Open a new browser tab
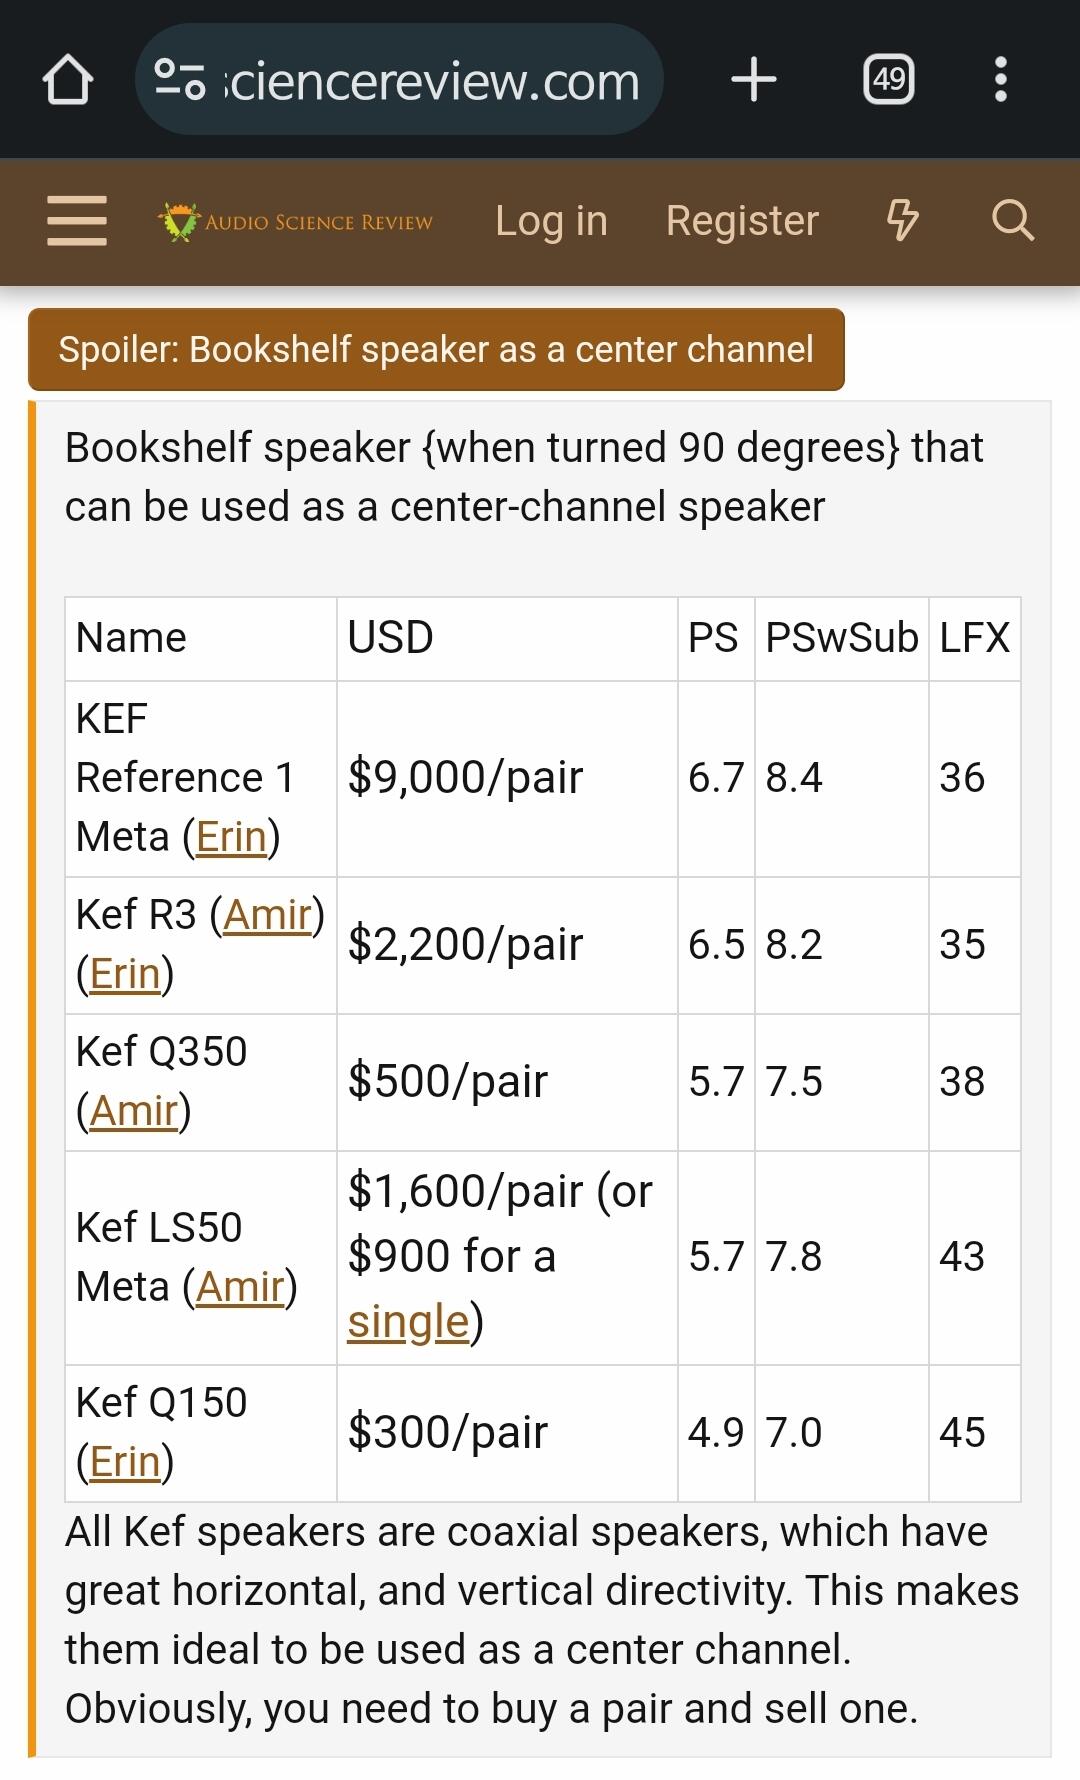 click(754, 80)
